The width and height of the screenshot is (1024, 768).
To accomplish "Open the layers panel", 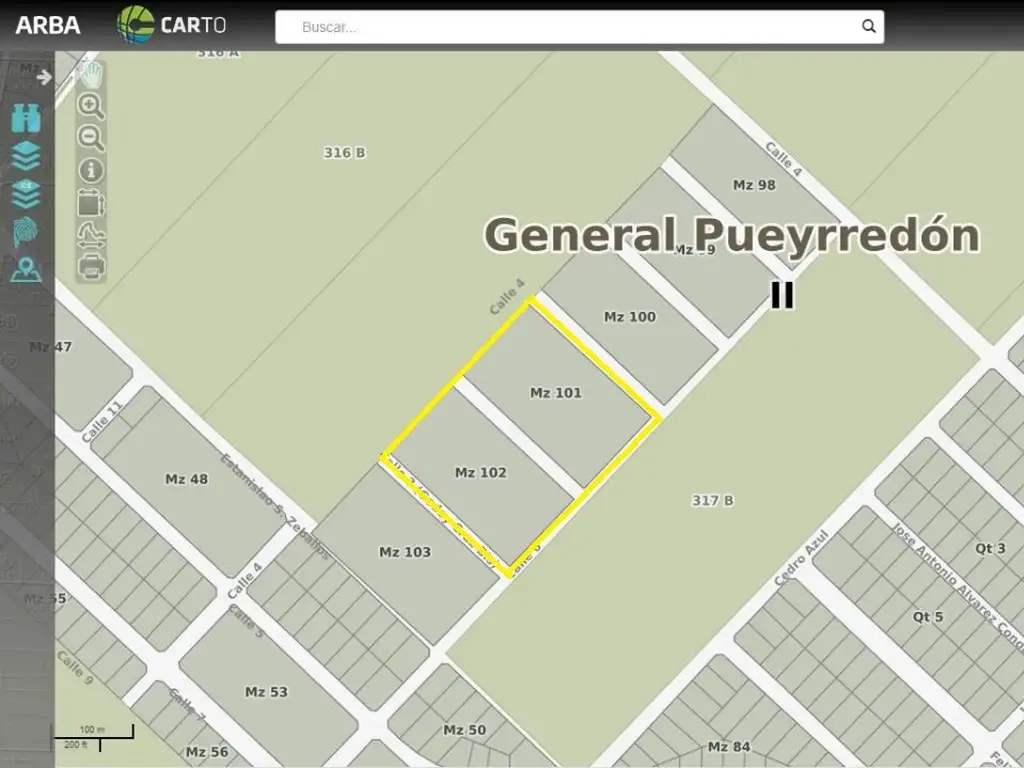I will (x=26, y=156).
